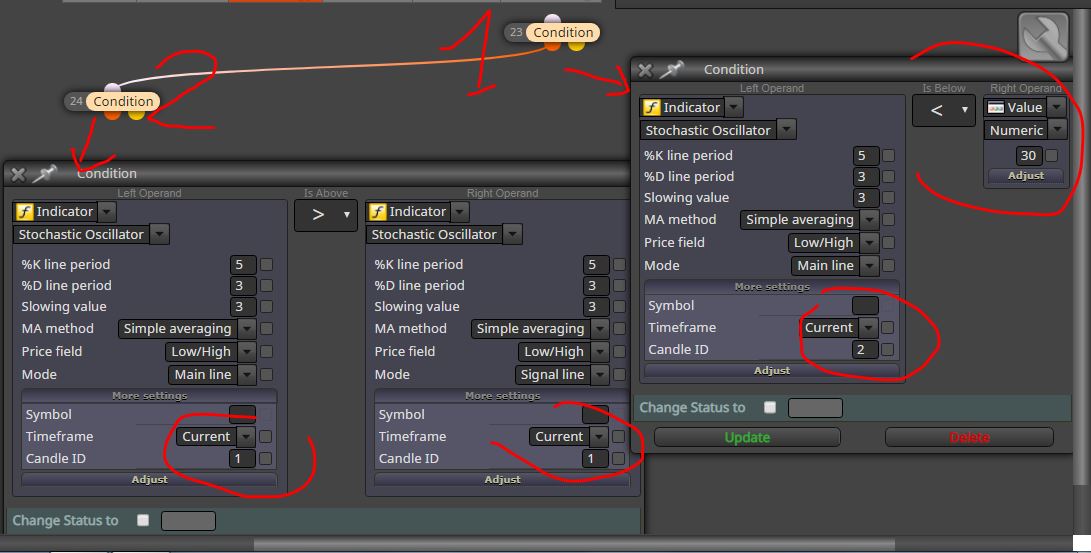Tick MA method checkbox in Condition 24 right operand
1091x553 pixels.
coord(619,328)
